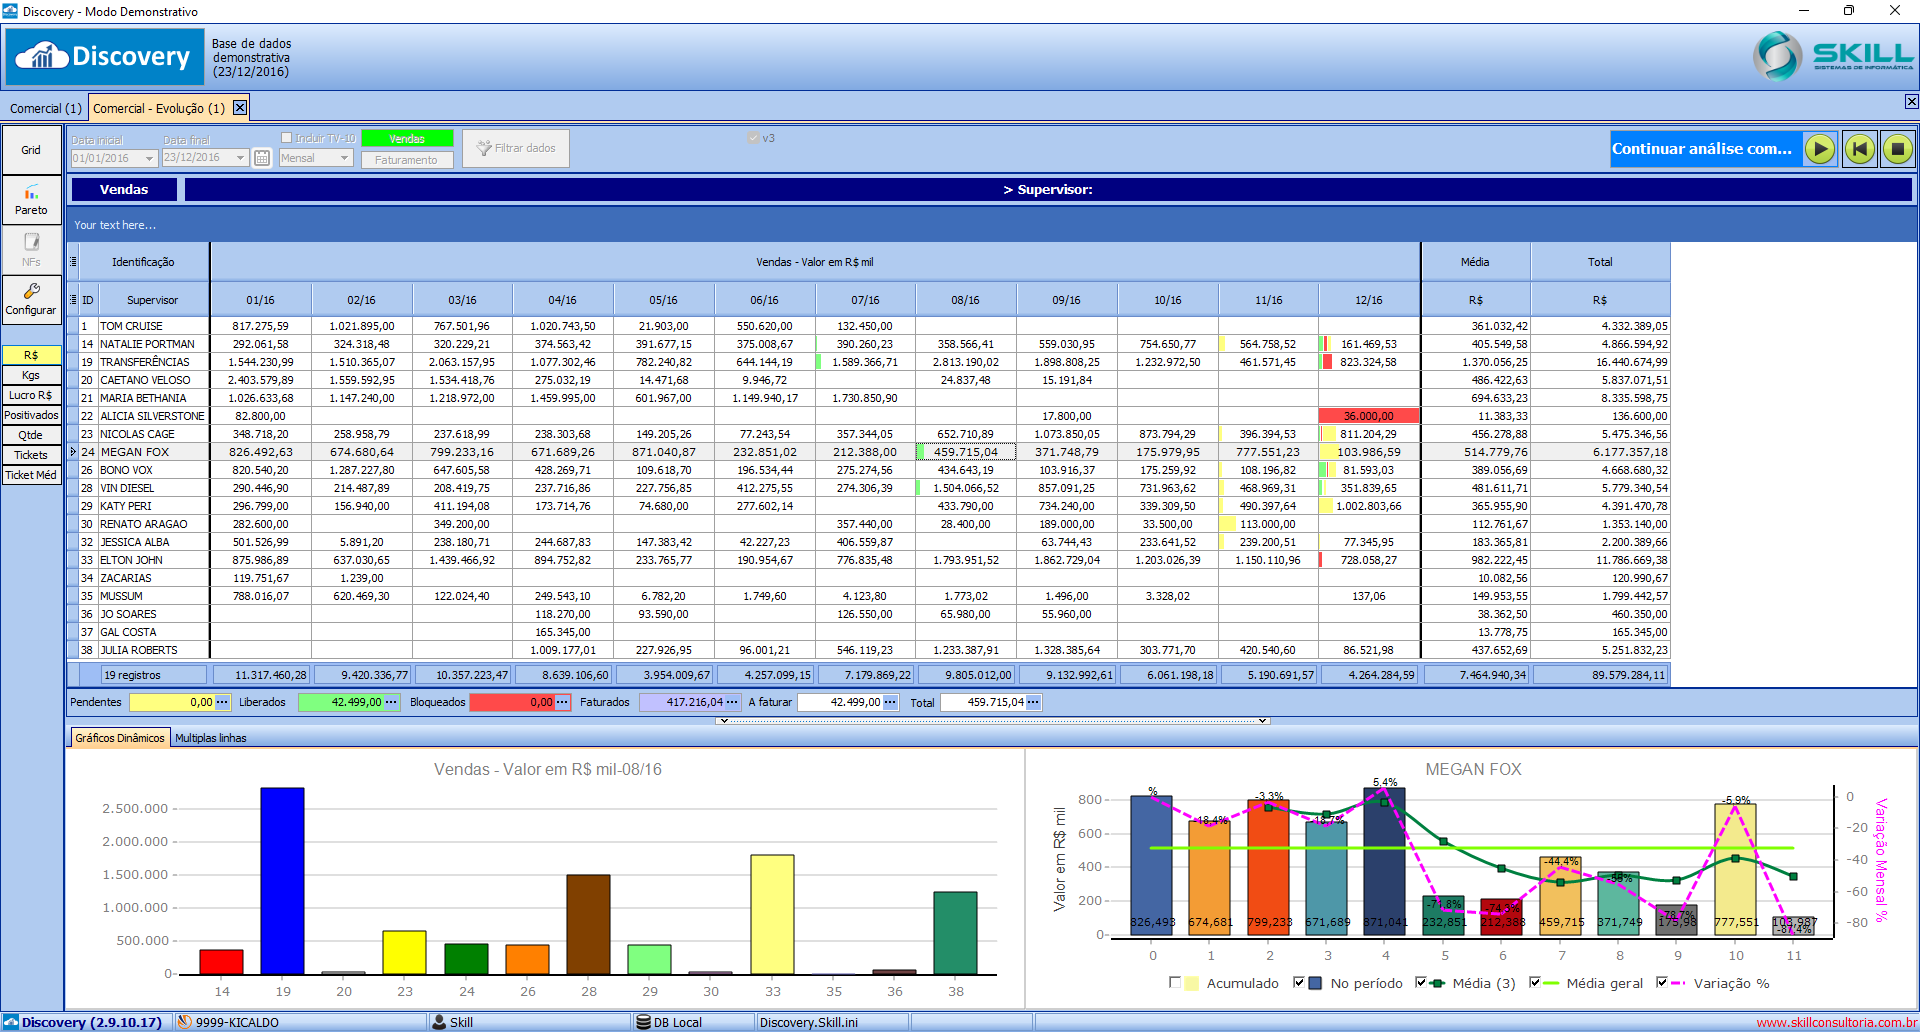
Task: Click the rewind to start button
Action: (1859, 149)
